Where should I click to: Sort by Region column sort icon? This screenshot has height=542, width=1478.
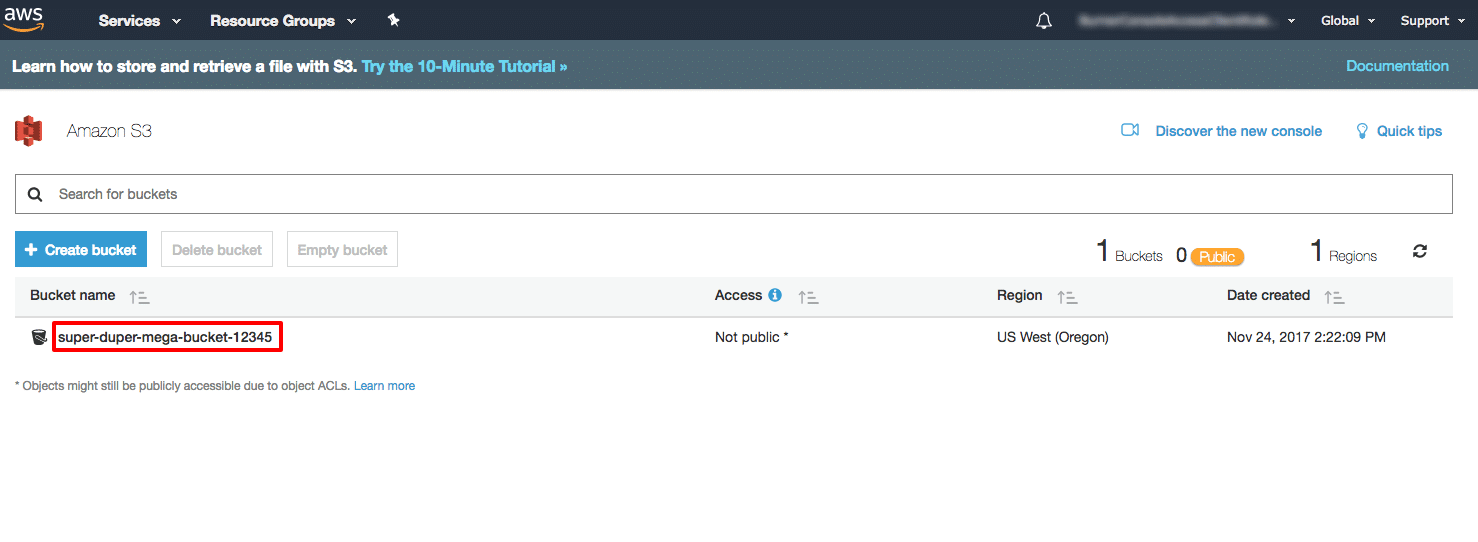(1067, 297)
